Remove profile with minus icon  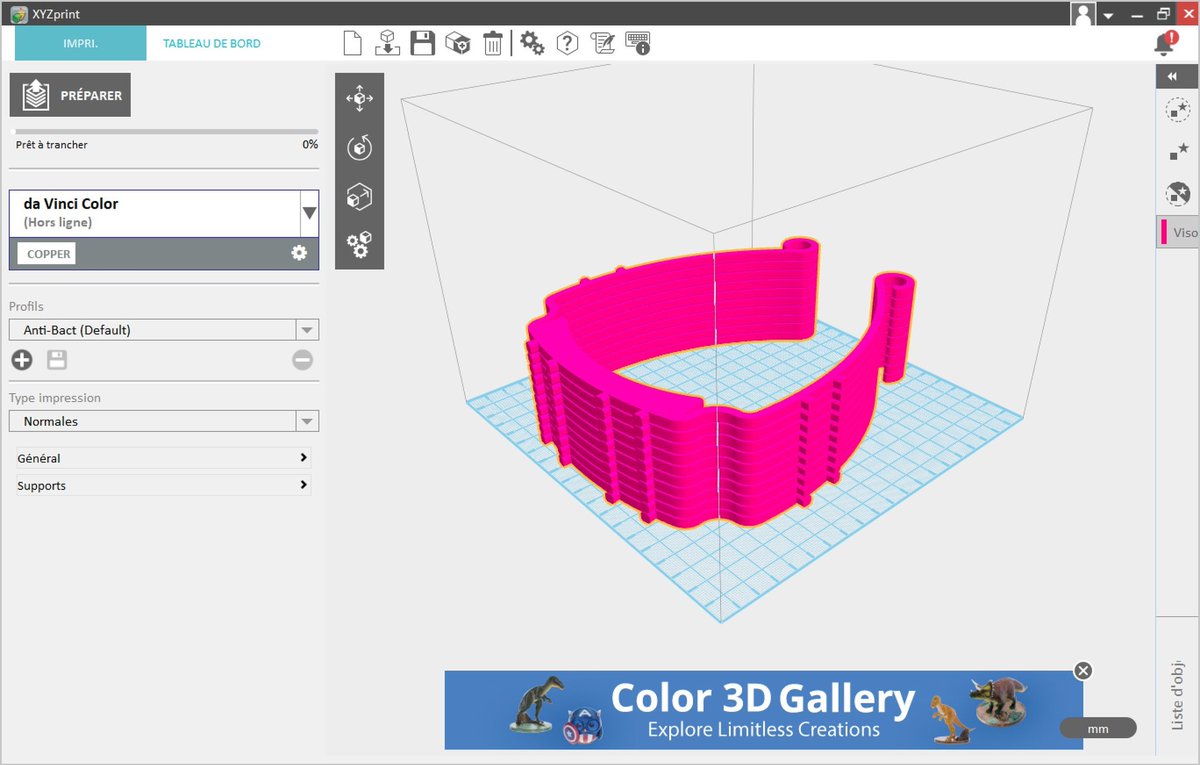303,360
